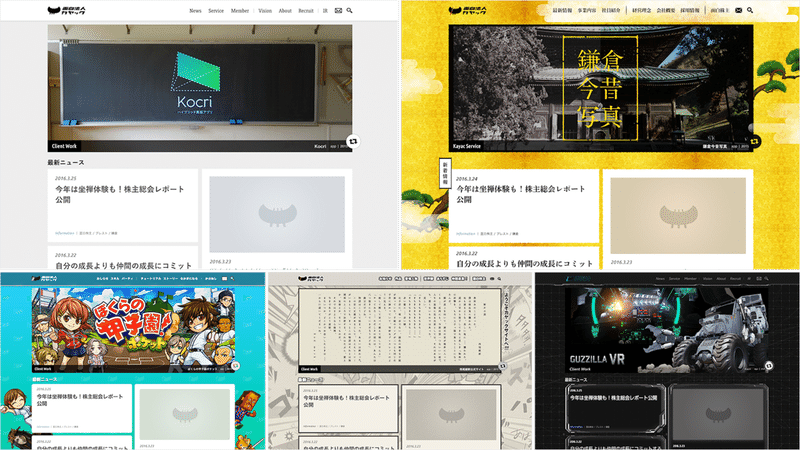The width and height of the screenshot is (800, 450).
Task: Click the refresh icon on the manga theme banner
Action: click(503, 366)
